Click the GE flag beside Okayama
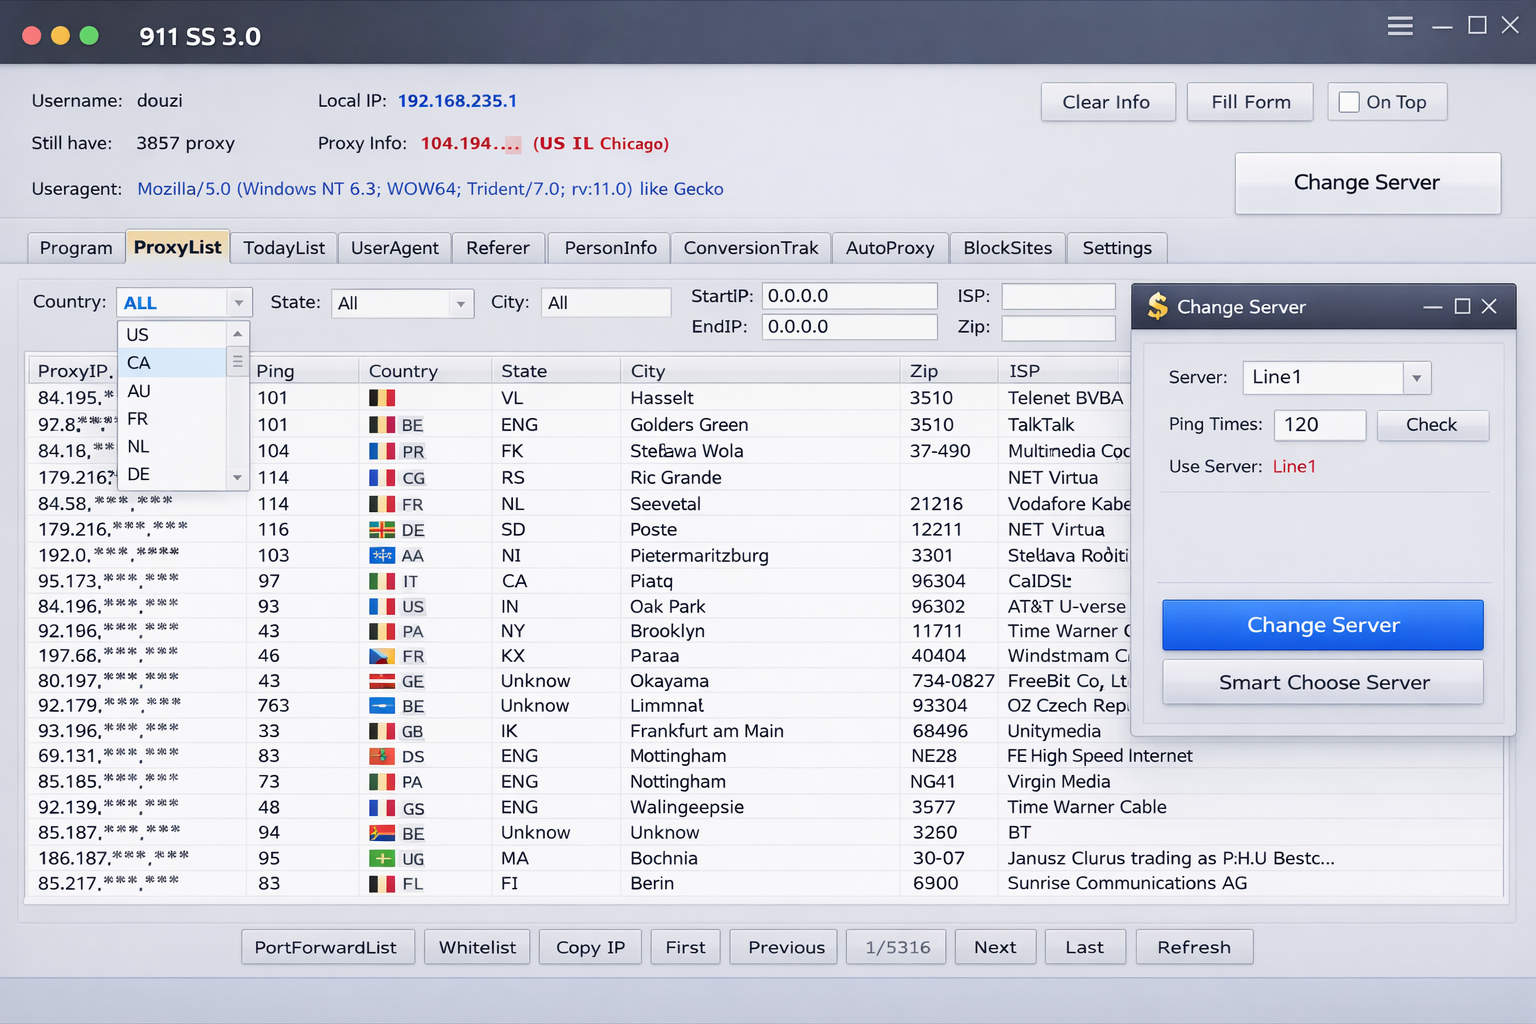The height and width of the screenshot is (1024, 1536). [382, 680]
